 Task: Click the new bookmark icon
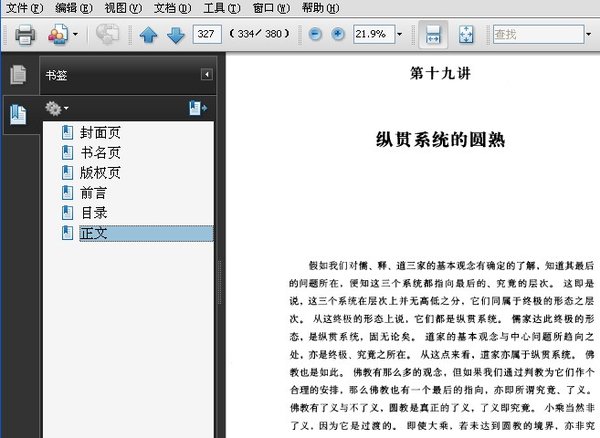pos(197,108)
